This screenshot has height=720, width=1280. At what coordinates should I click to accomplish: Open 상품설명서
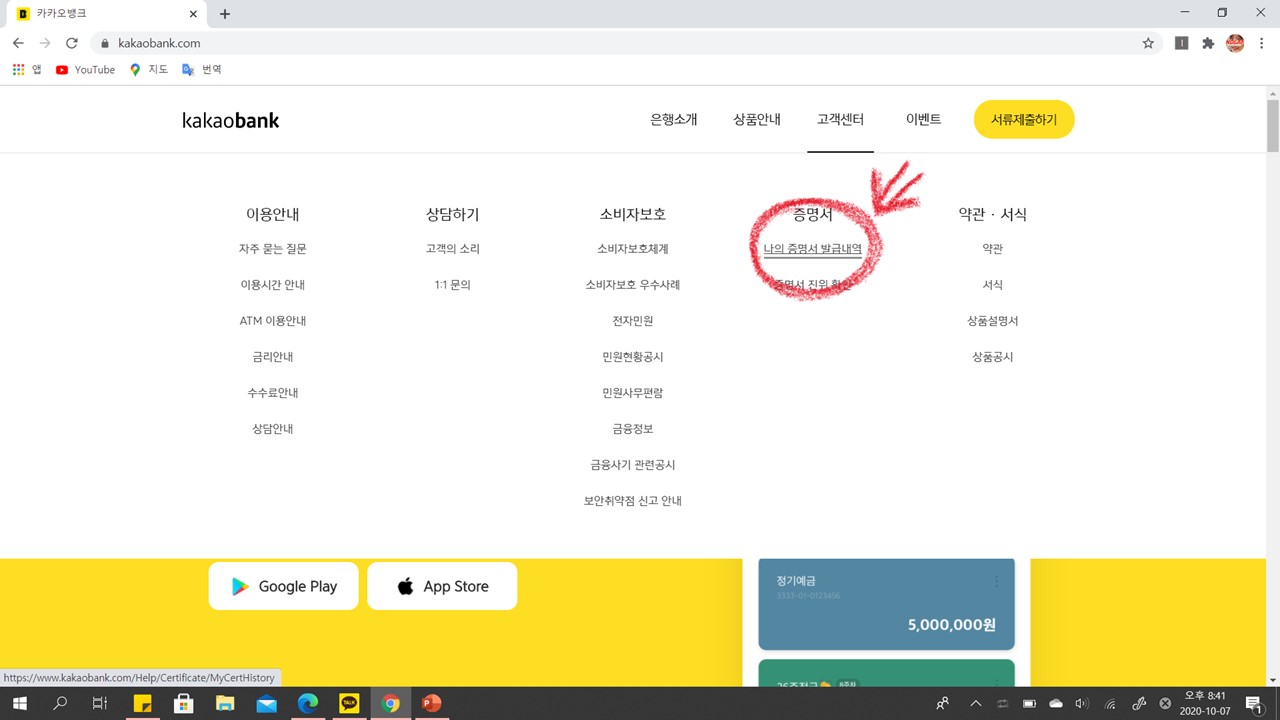click(993, 321)
